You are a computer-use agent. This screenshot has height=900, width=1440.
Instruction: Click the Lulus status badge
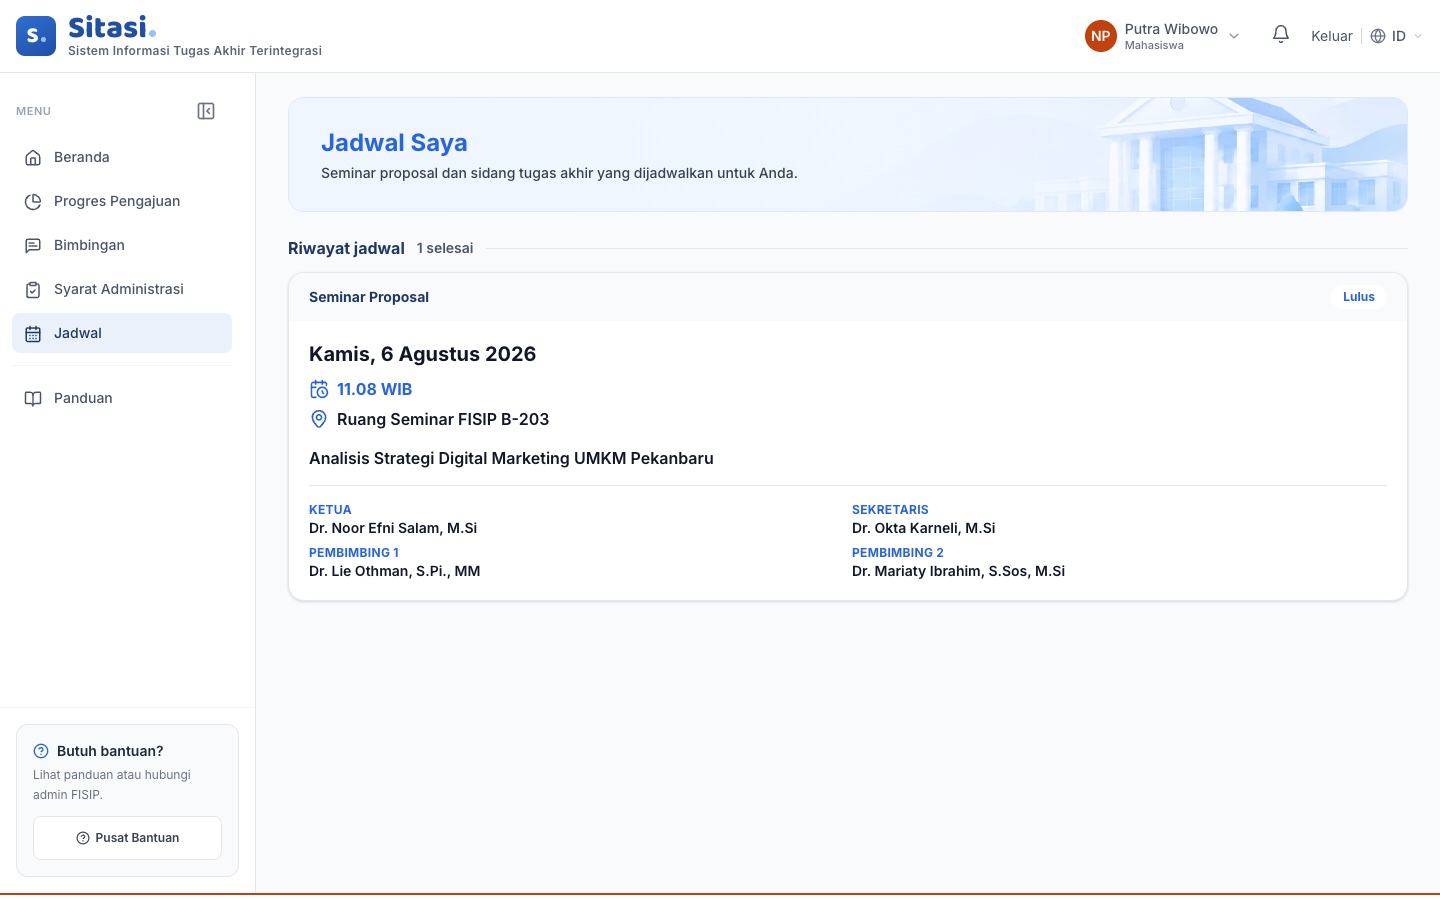[x=1359, y=297]
